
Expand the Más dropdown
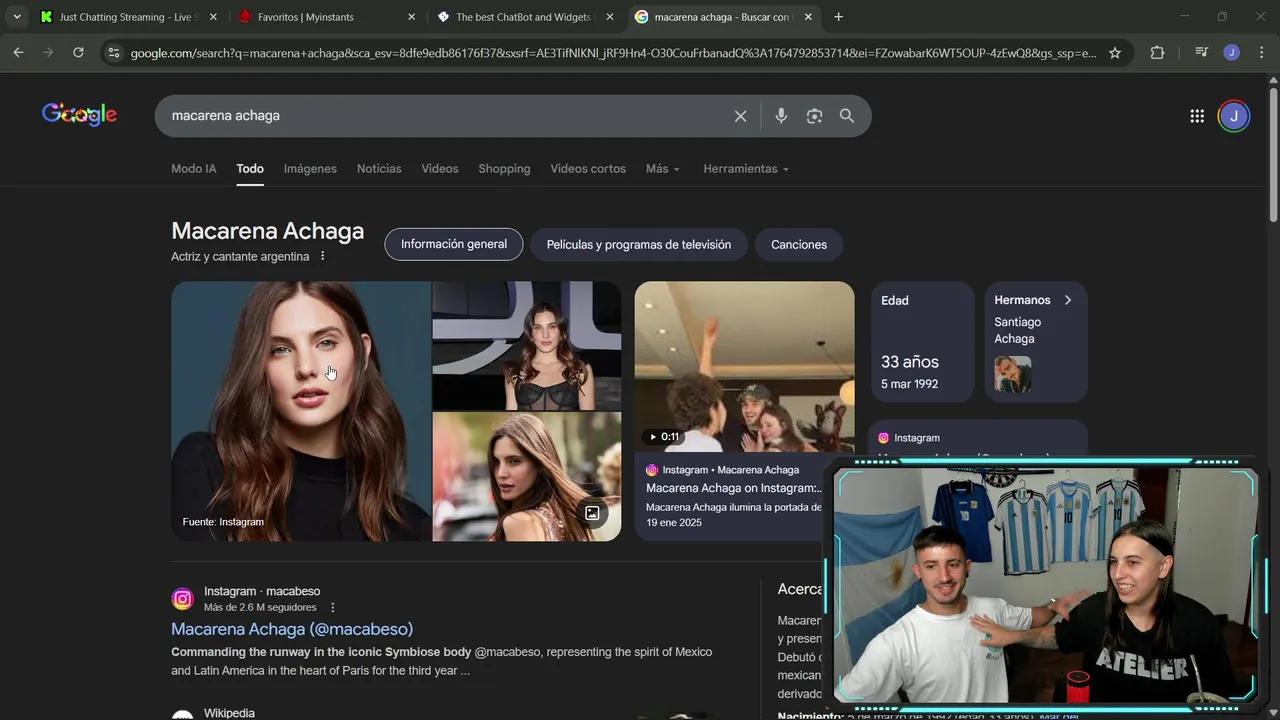(x=663, y=169)
